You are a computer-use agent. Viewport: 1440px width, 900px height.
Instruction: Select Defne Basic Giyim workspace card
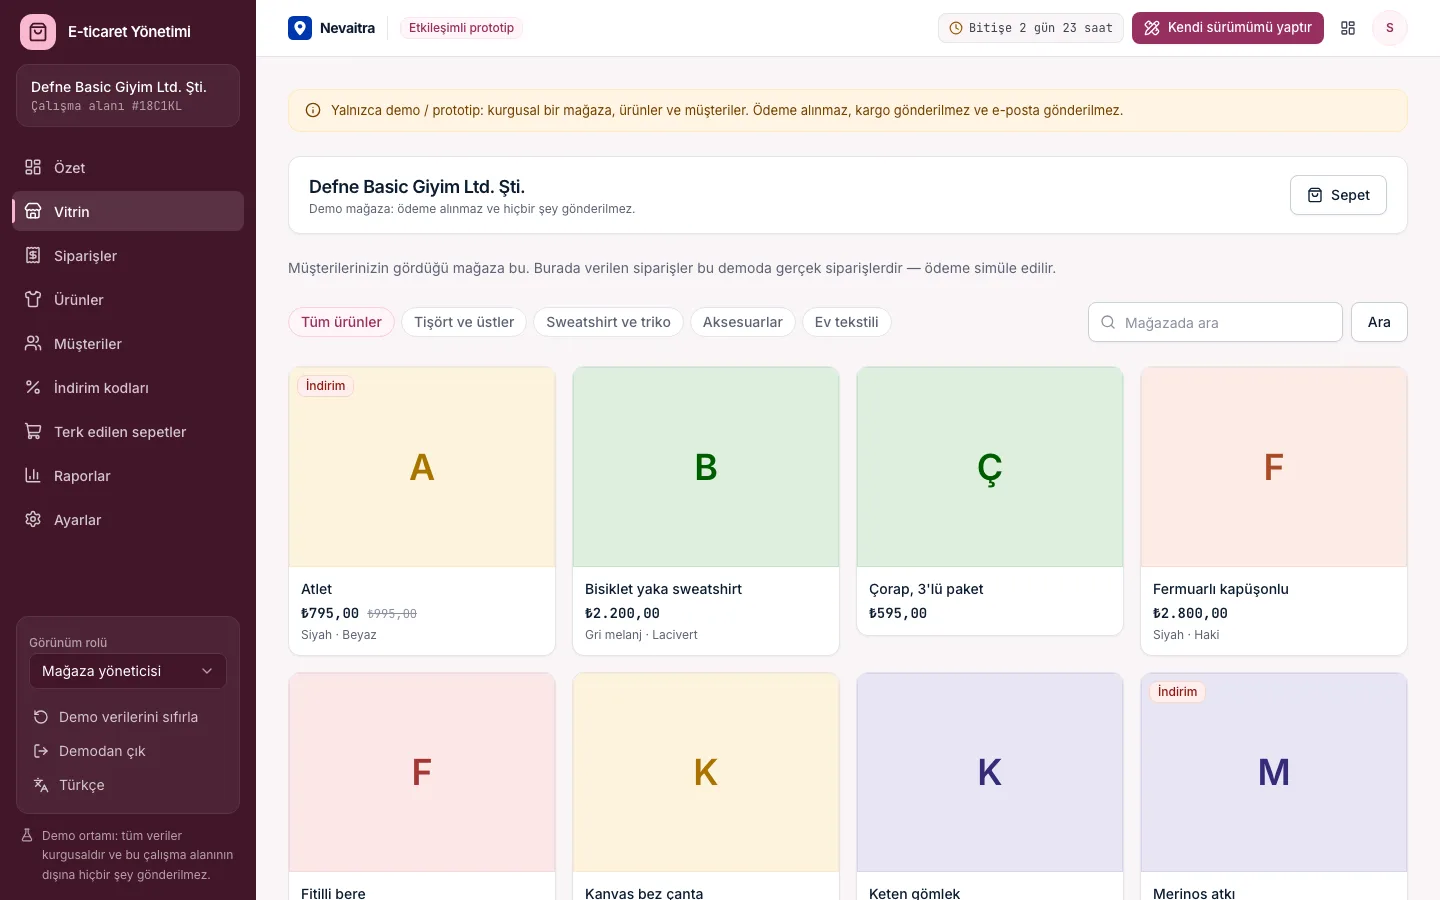coord(128,96)
